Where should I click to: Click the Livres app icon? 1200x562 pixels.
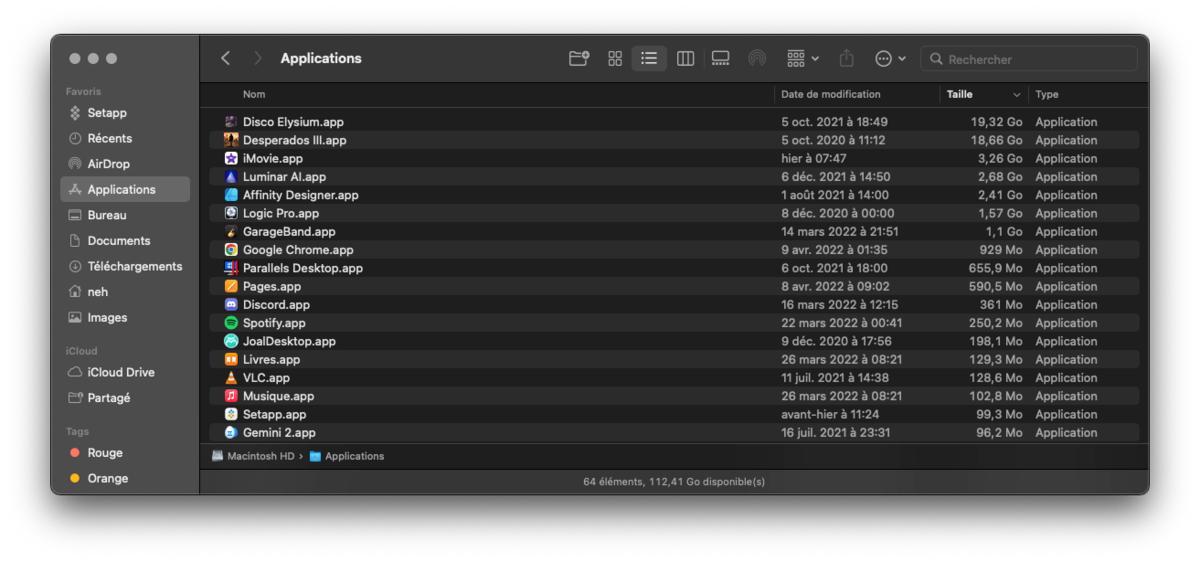pyautogui.click(x=231, y=359)
